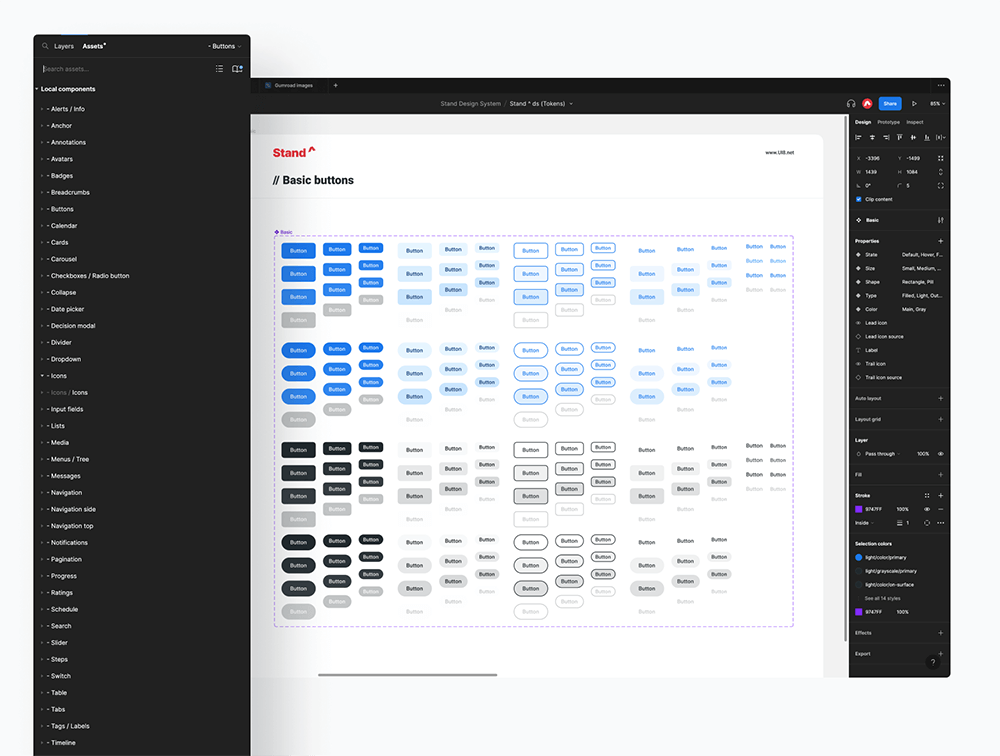This screenshot has height=756, width=1000.
Task: Open 'See all 14 styles' link
Action: pos(881,598)
